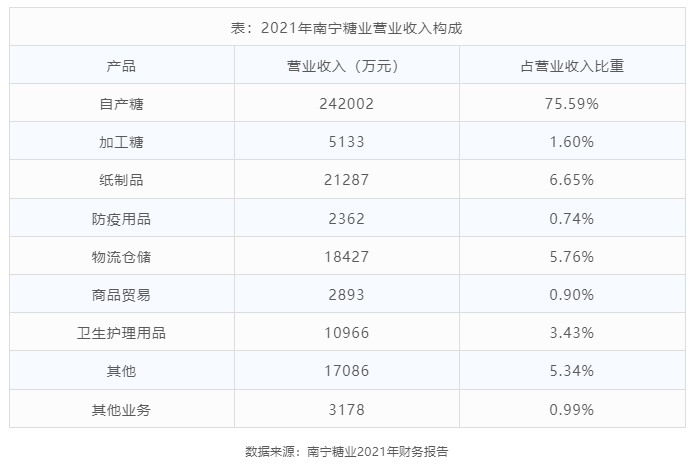Select the revenue value 3178

pyautogui.click(x=346, y=410)
